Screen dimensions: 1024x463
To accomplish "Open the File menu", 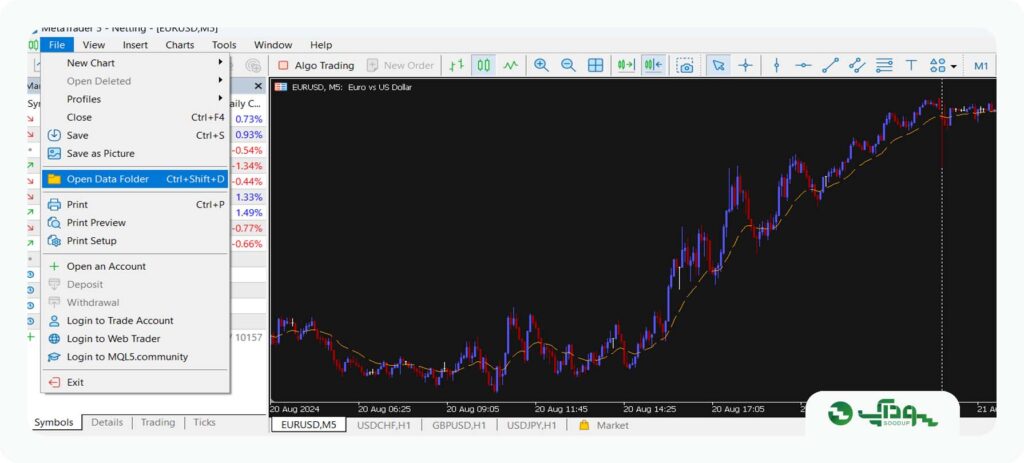I will tap(57, 45).
